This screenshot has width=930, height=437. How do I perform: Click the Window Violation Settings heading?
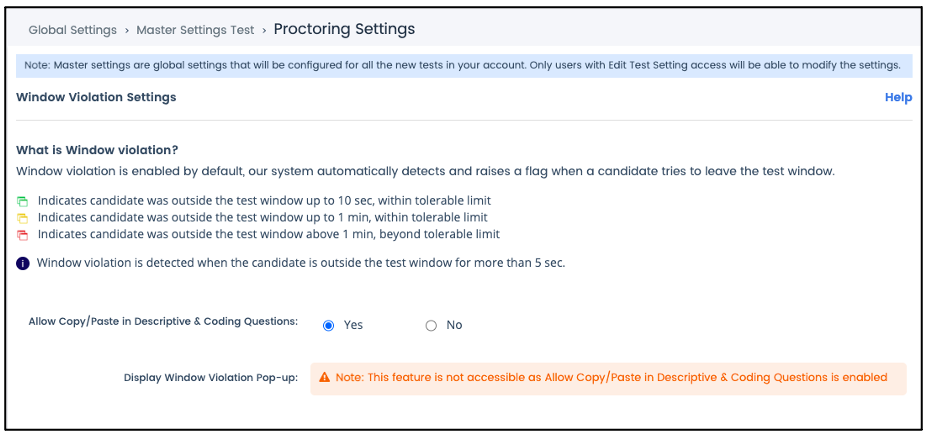(96, 97)
